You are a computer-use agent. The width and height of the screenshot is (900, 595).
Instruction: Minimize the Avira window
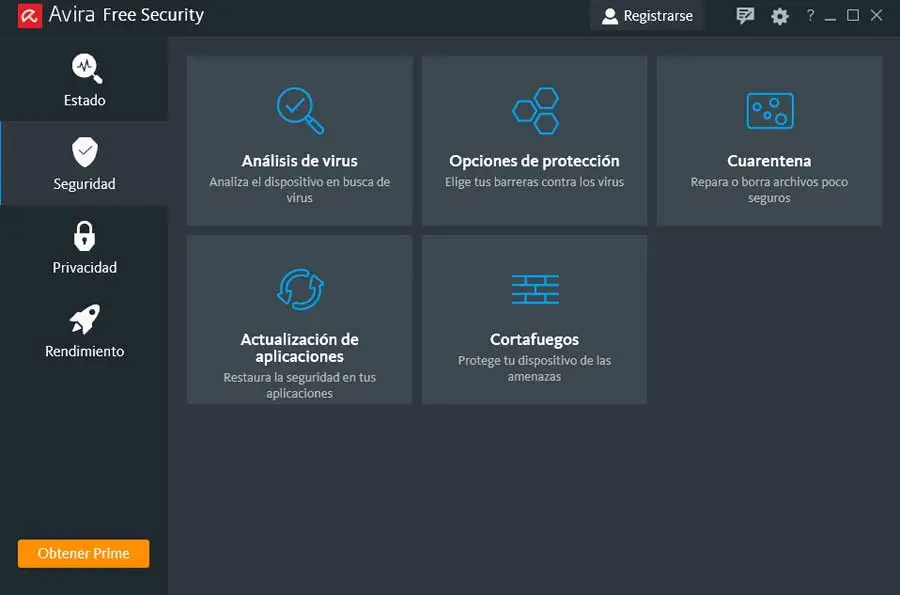(x=830, y=16)
